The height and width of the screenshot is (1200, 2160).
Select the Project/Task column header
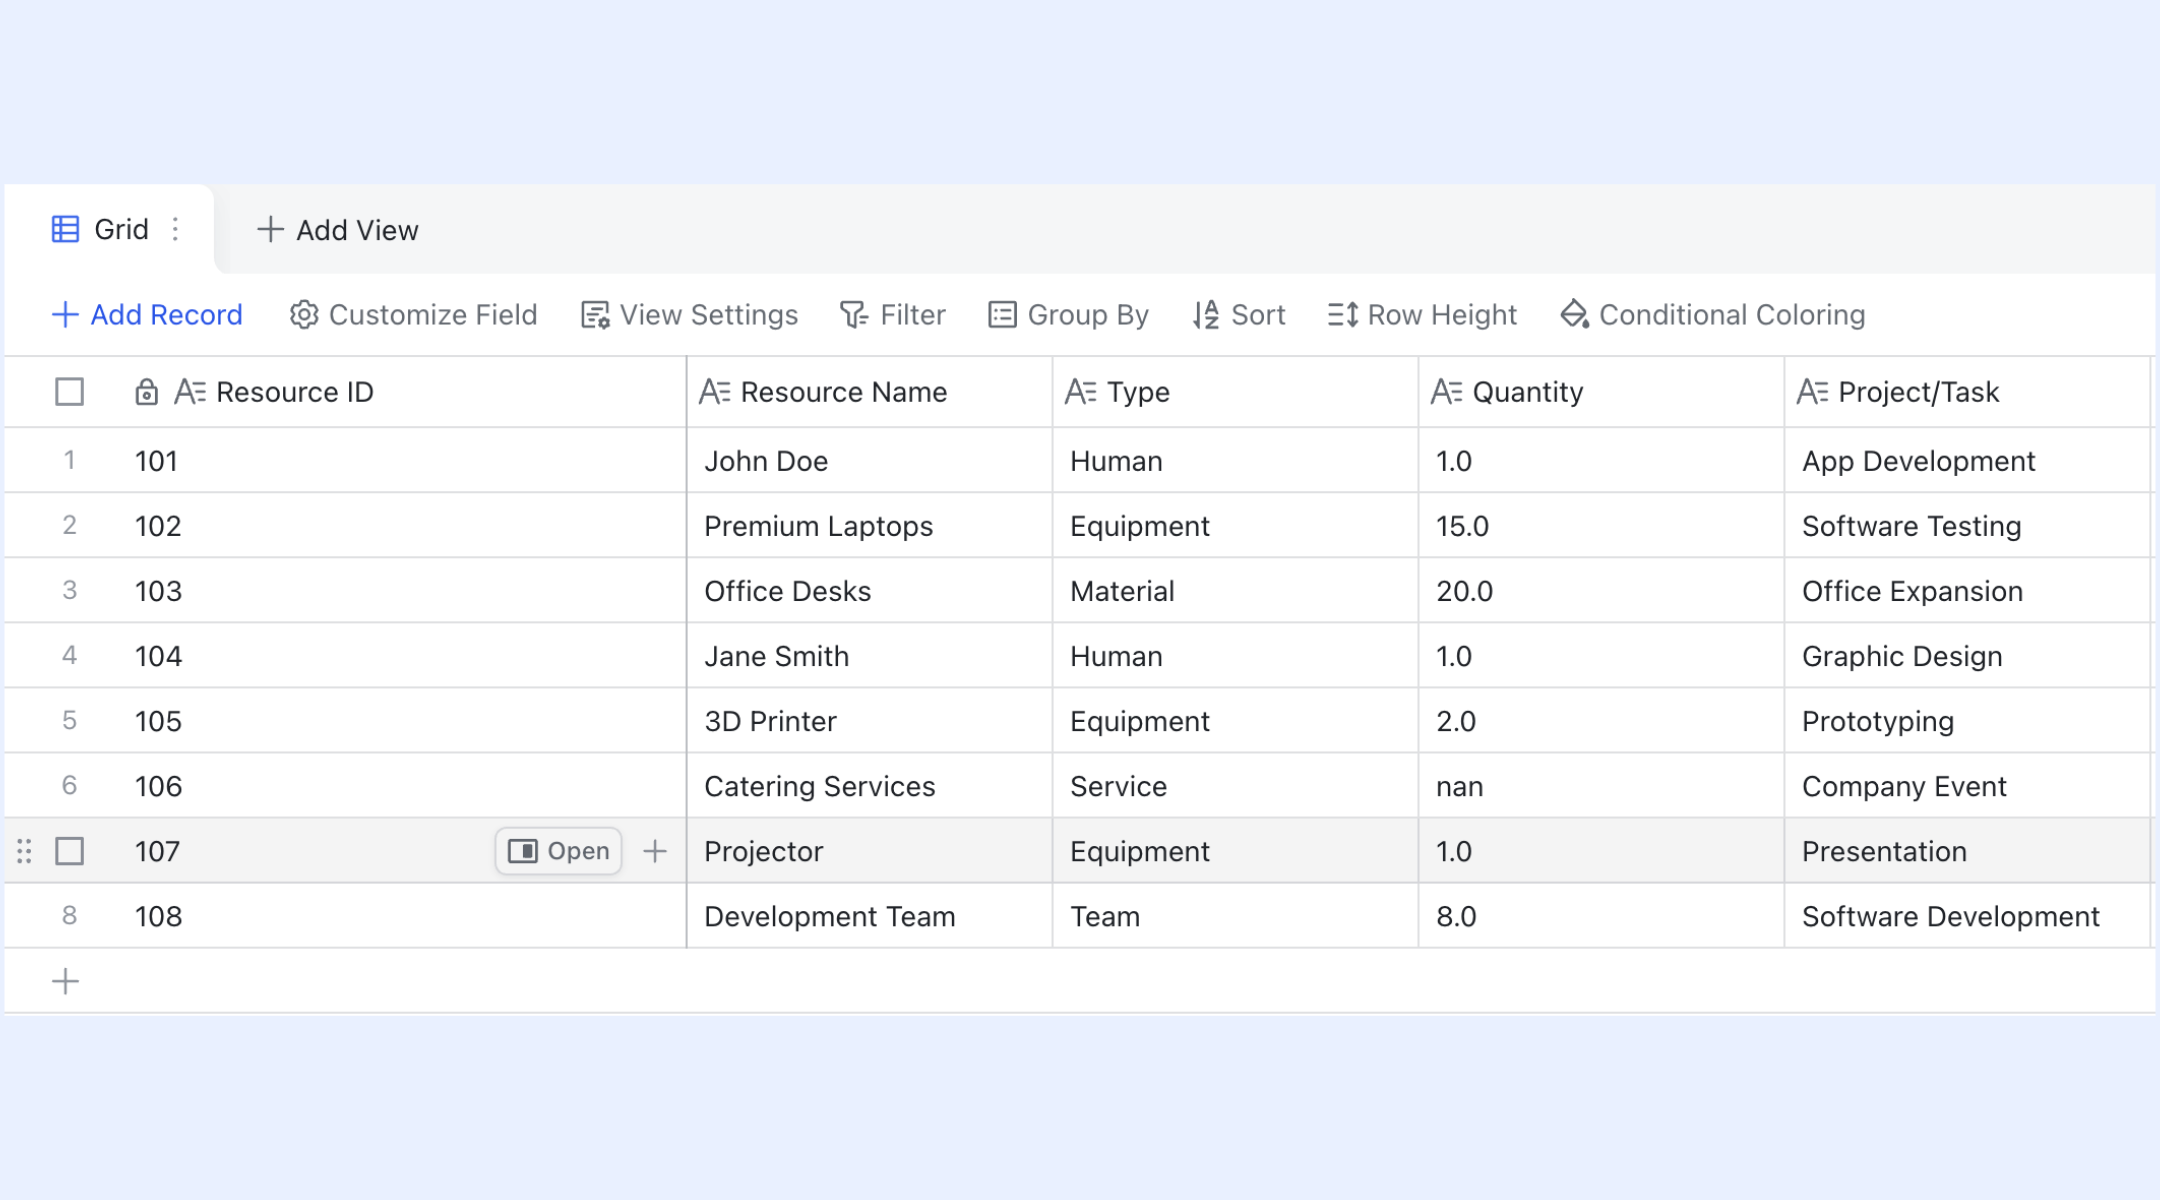[1968, 392]
